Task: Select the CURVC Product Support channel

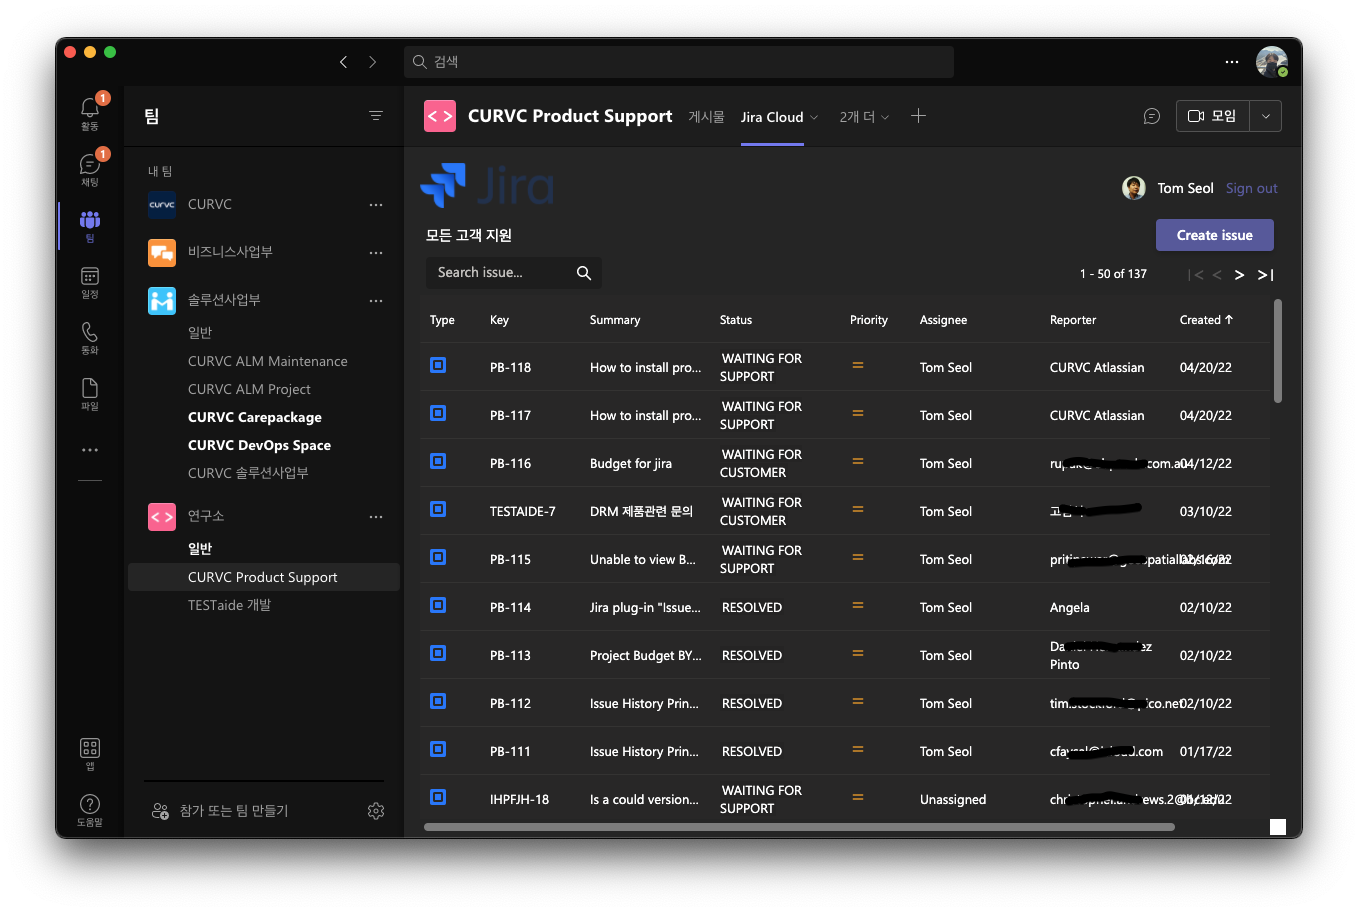Action: tap(264, 577)
